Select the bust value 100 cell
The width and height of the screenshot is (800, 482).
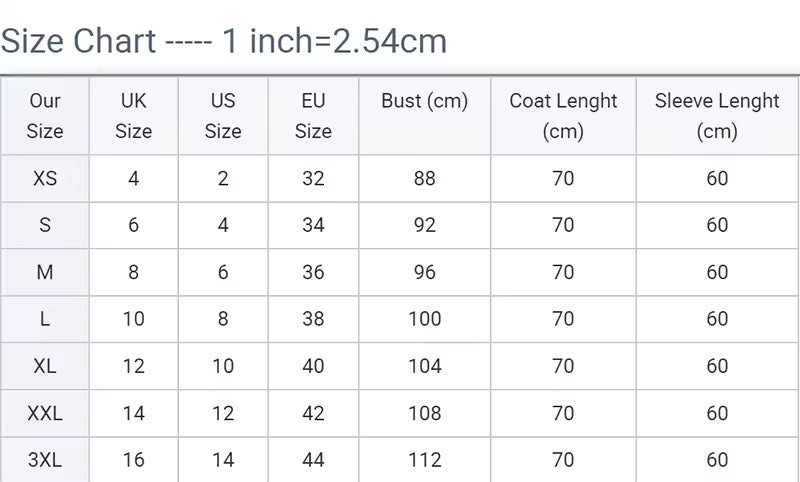point(424,319)
